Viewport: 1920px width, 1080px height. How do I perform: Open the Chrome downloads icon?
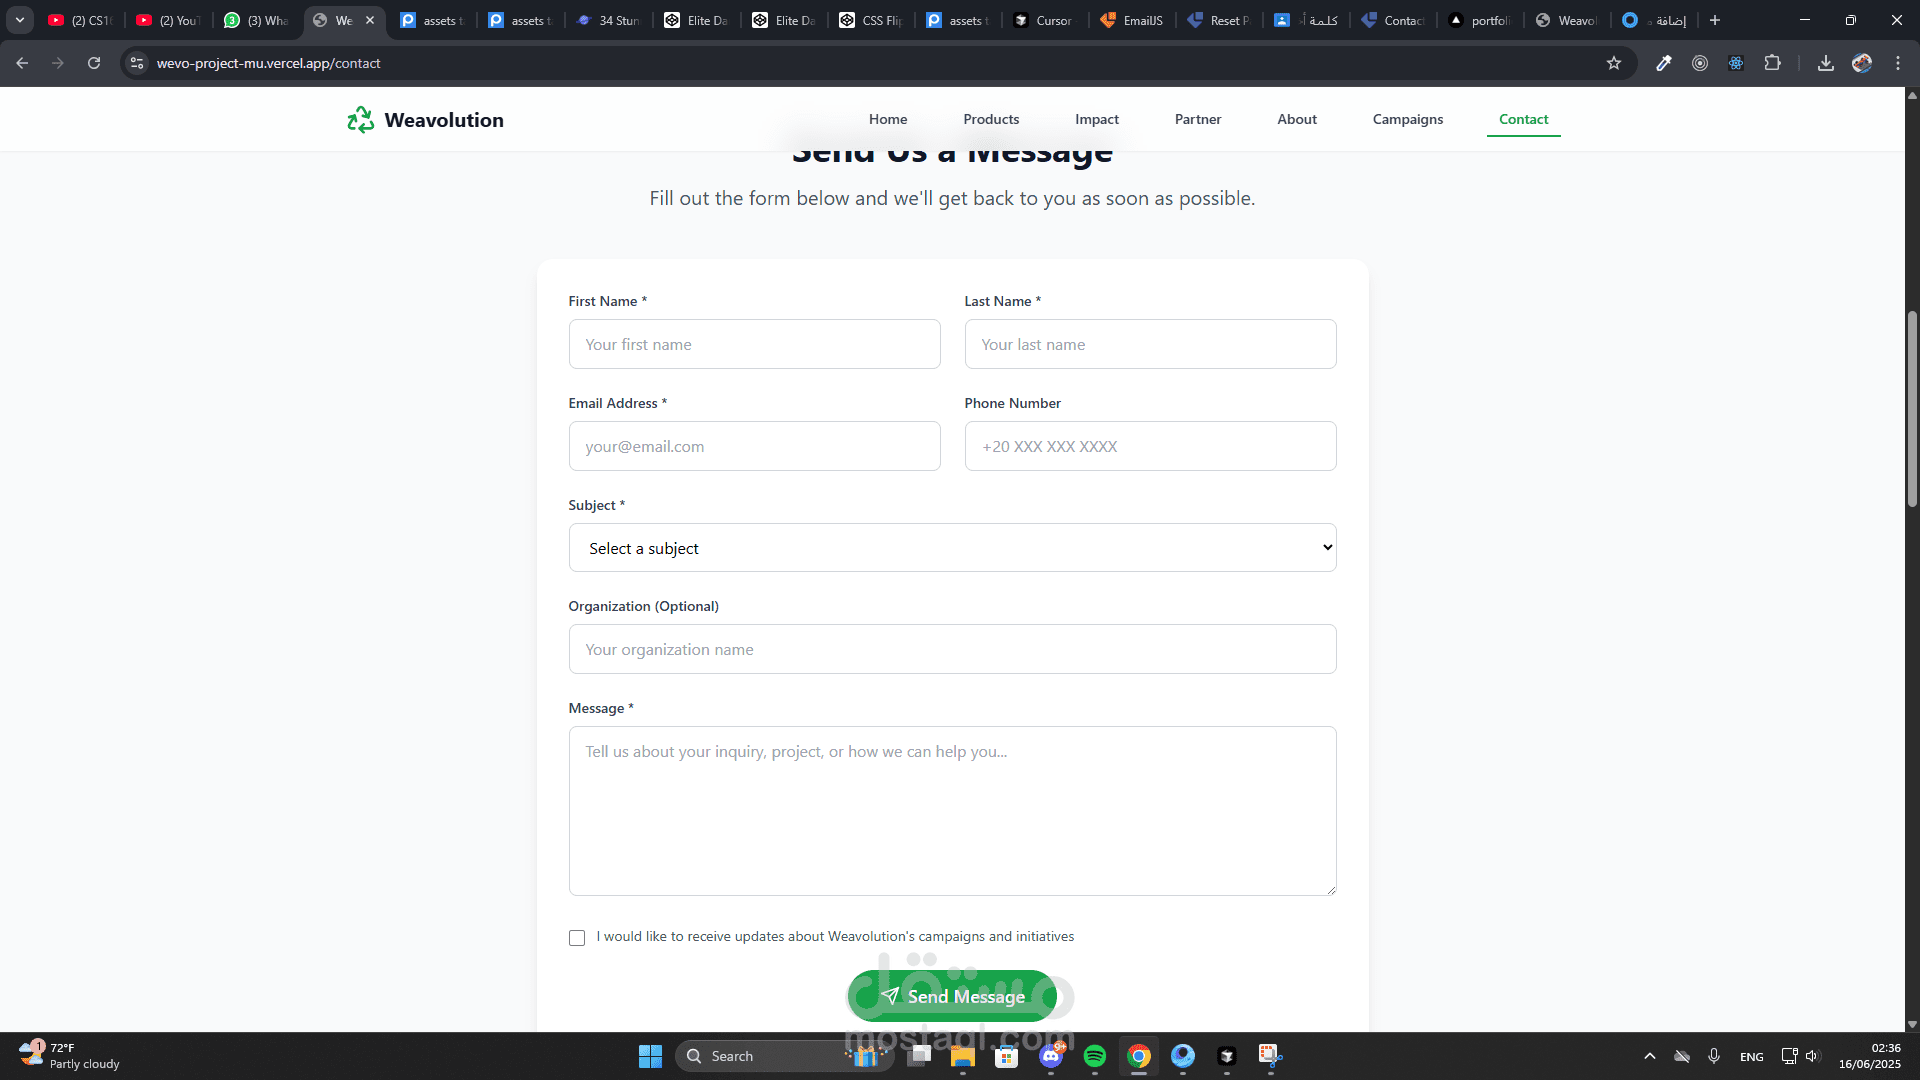(x=1825, y=63)
